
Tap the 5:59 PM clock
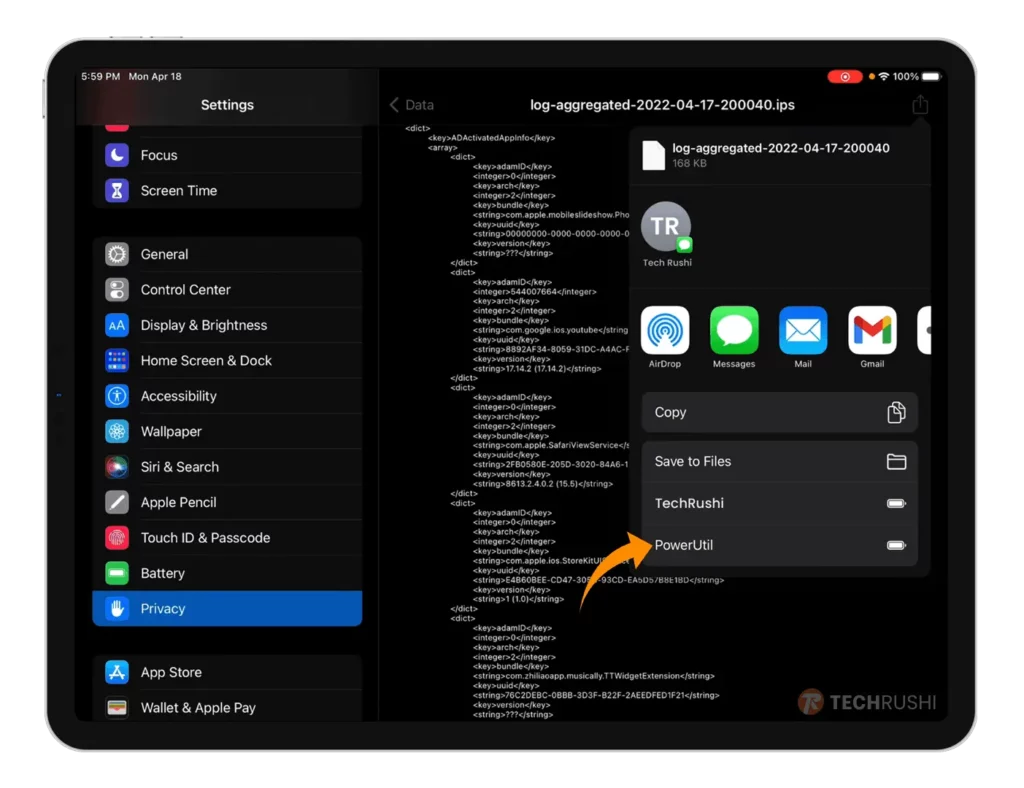coord(101,76)
